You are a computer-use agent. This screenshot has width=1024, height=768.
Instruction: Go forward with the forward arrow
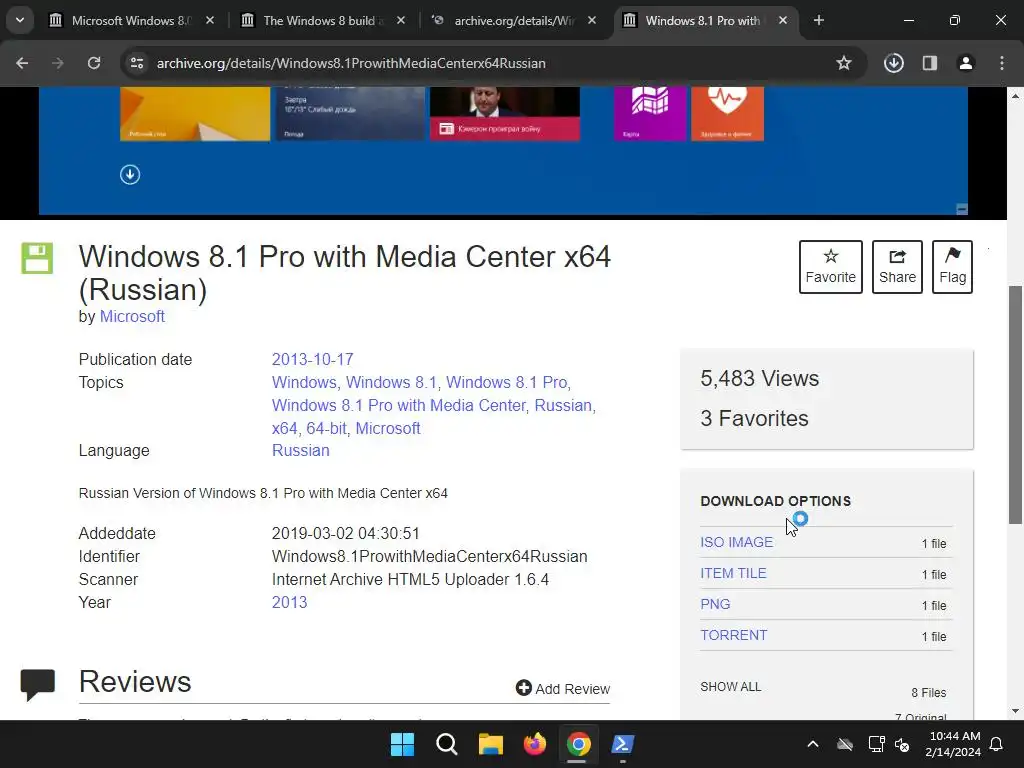click(x=58, y=63)
